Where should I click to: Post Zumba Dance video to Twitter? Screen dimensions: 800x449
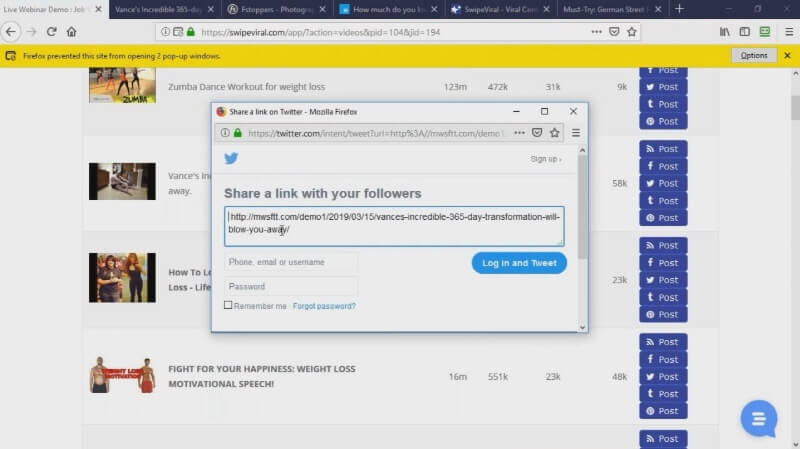(663, 87)
